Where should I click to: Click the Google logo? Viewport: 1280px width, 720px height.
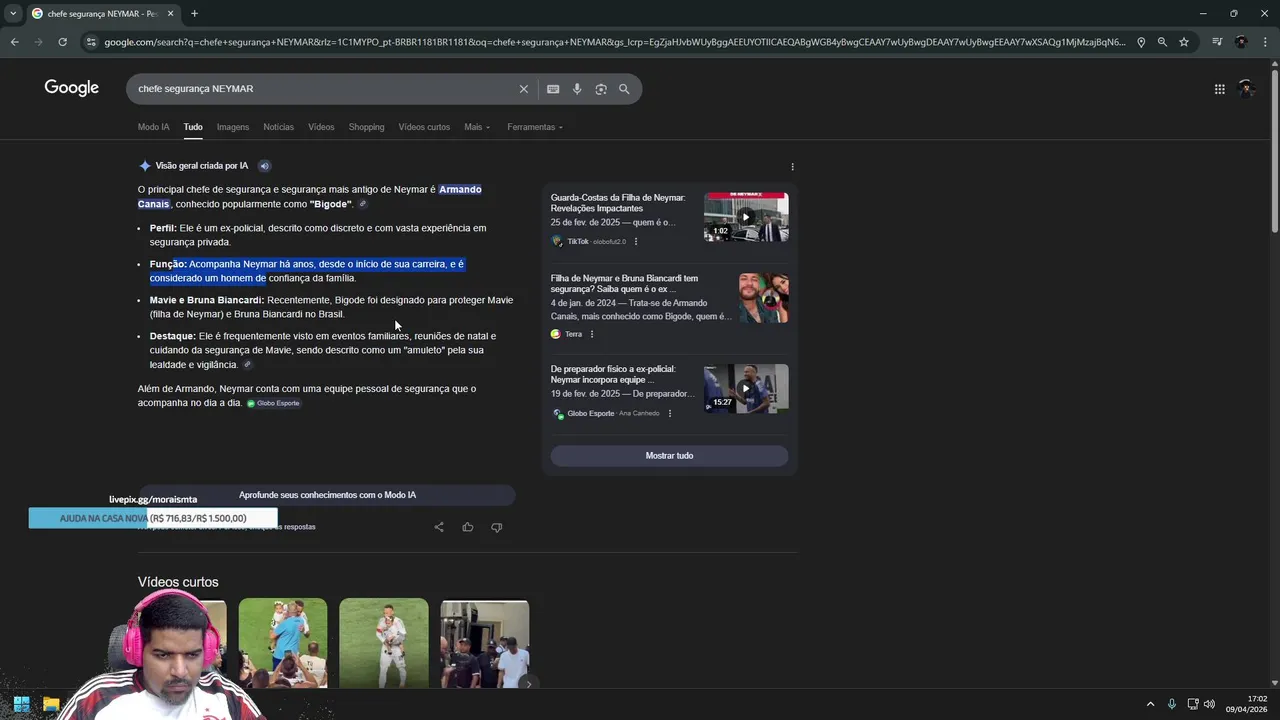(x=72, y=88)
